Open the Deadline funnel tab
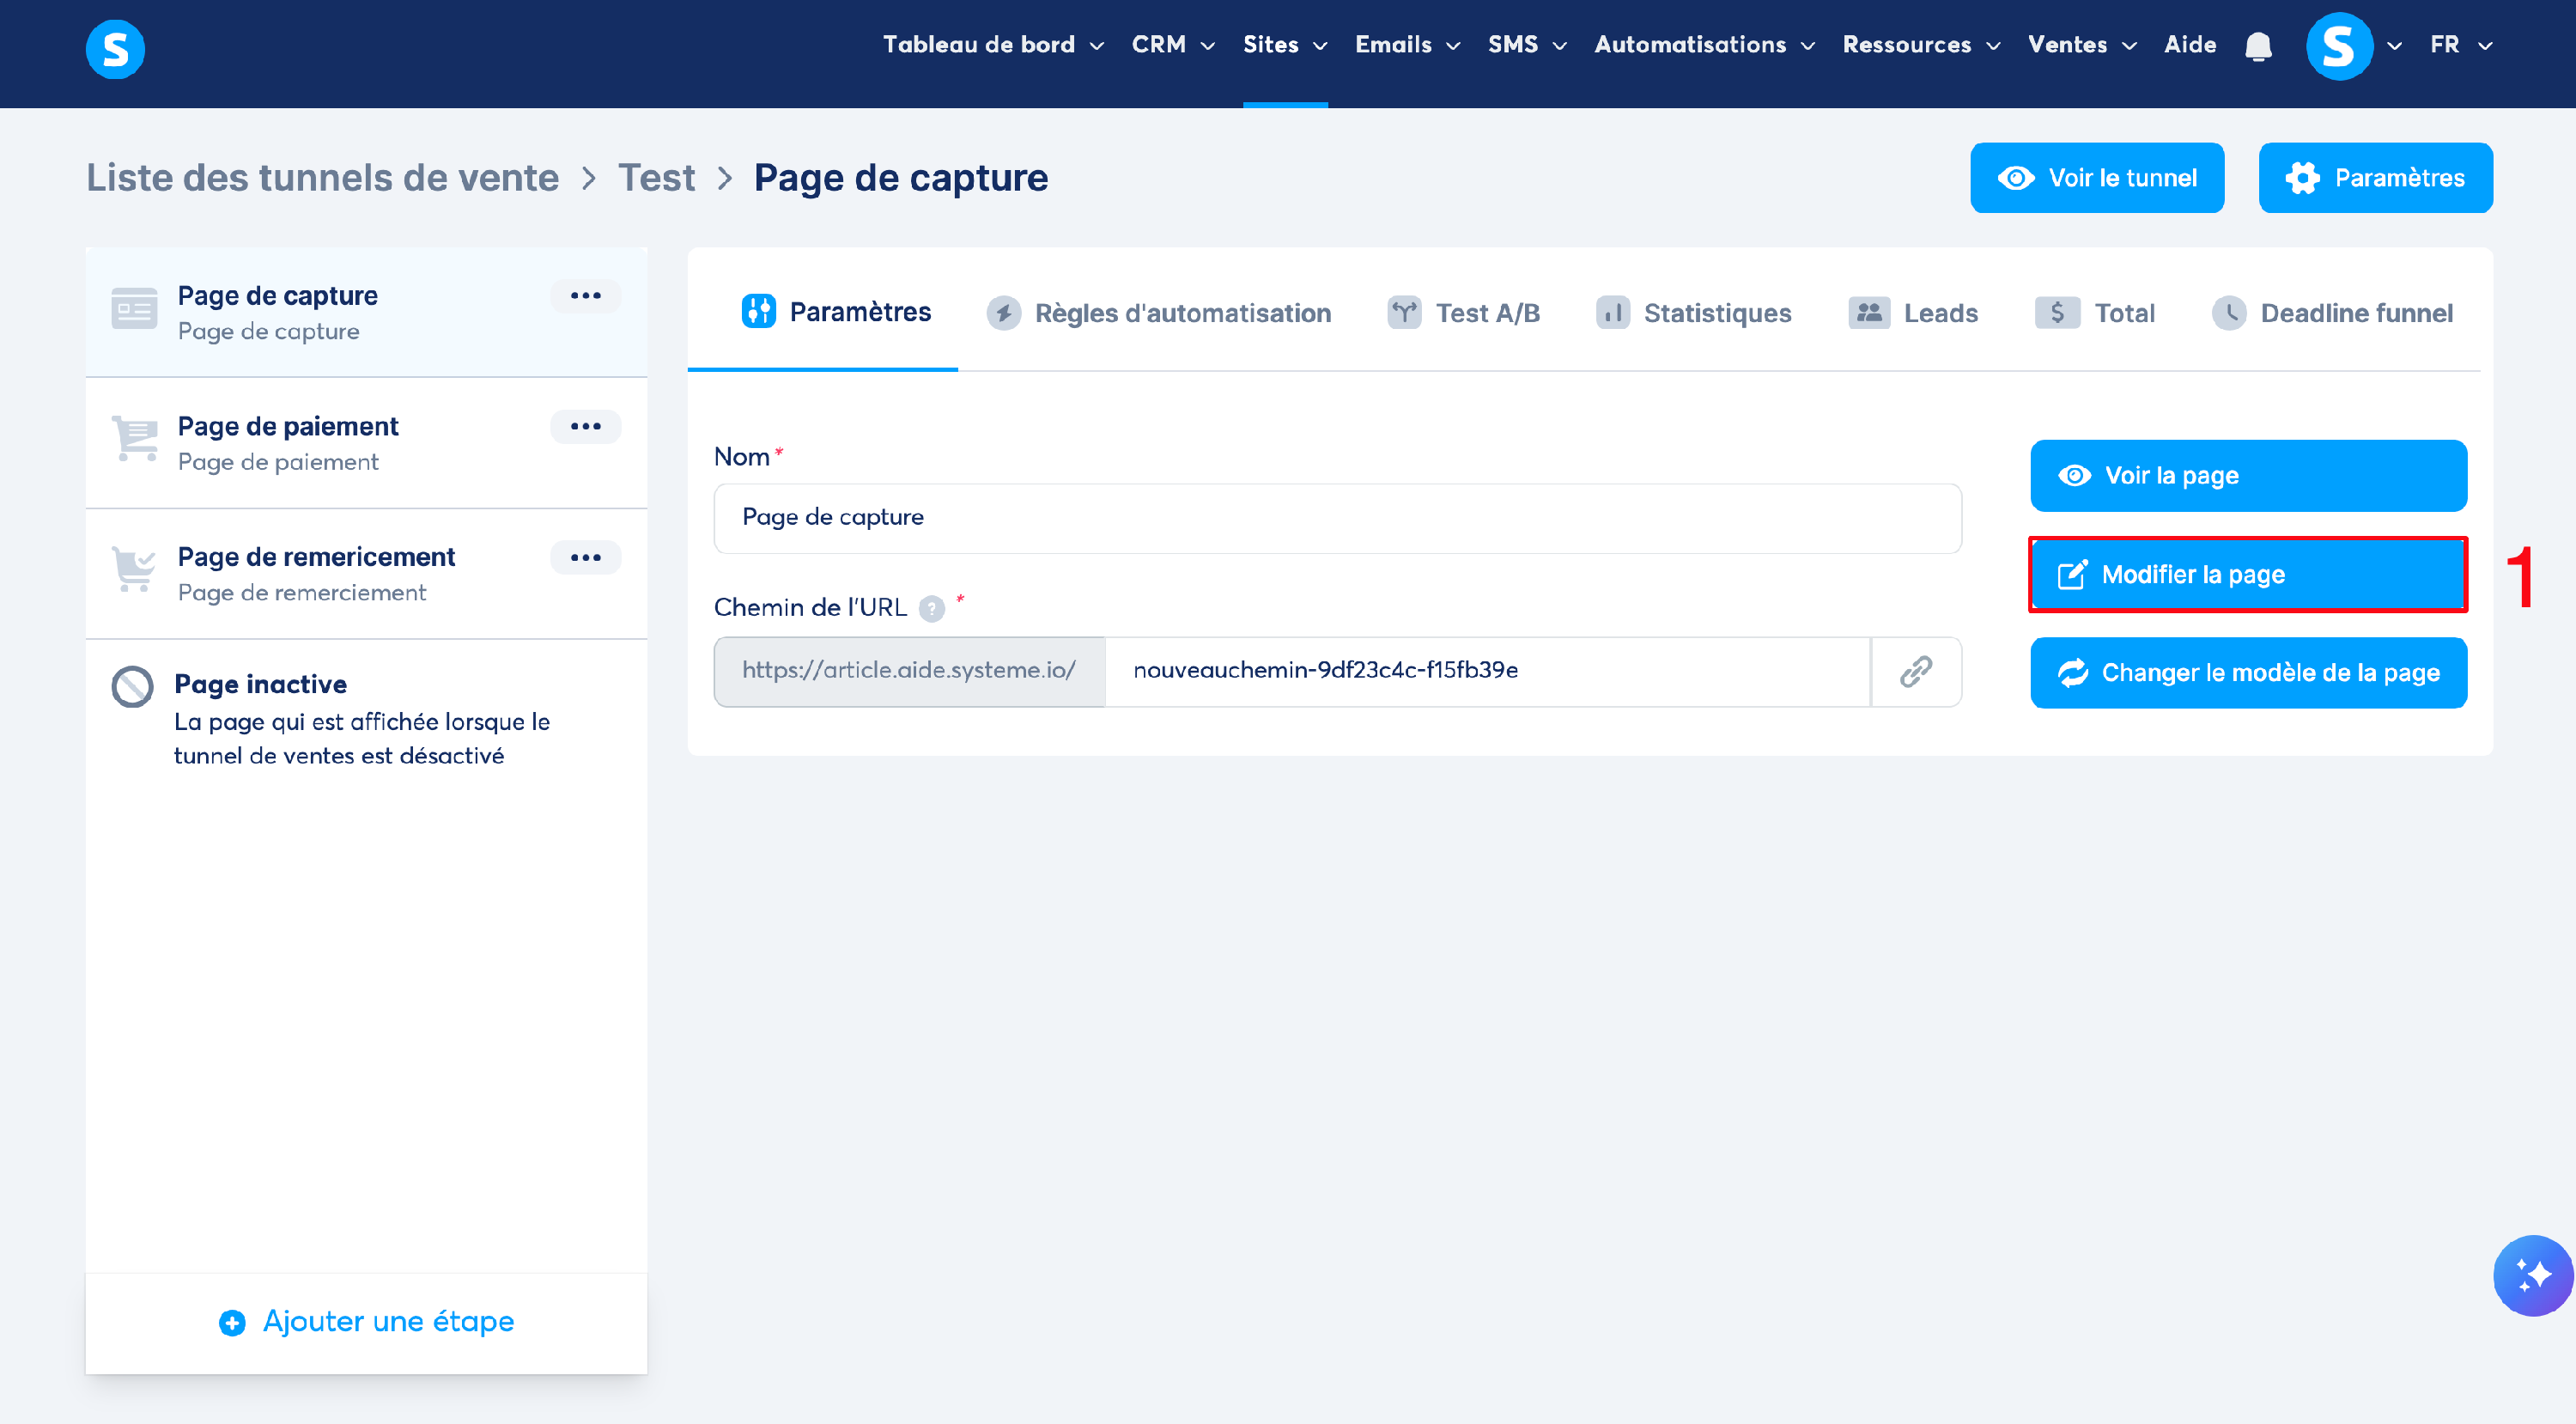This screenshot has height=1424, width=2576. point(2332,313)
